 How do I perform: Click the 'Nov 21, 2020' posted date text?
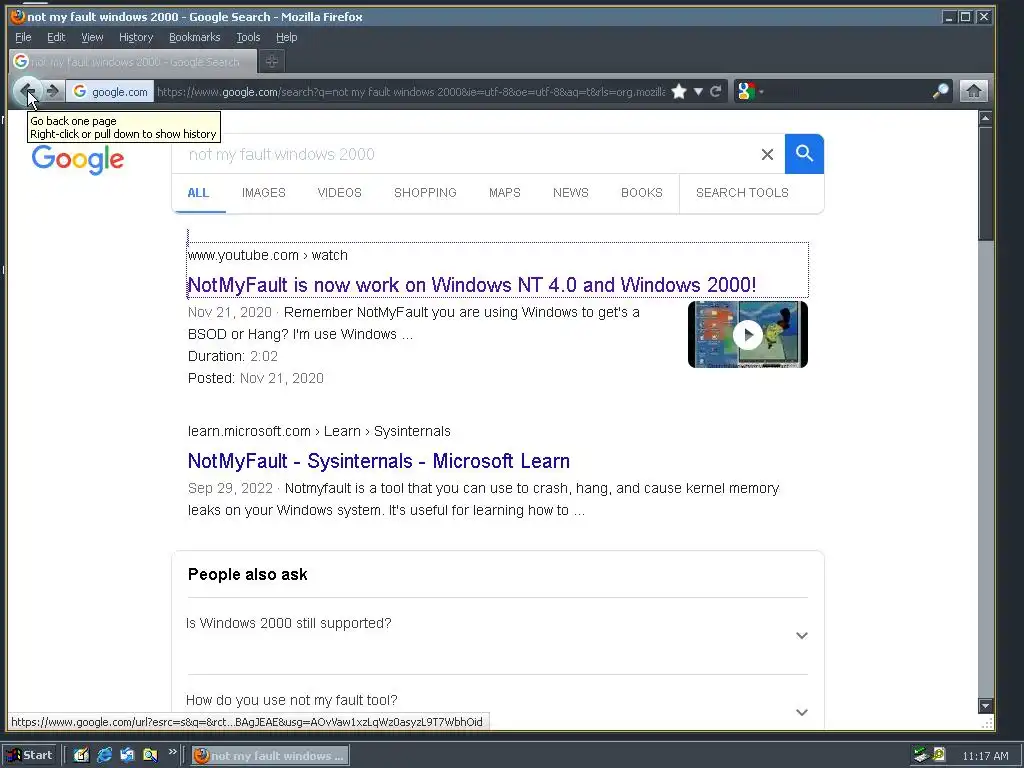pos(281,378)
